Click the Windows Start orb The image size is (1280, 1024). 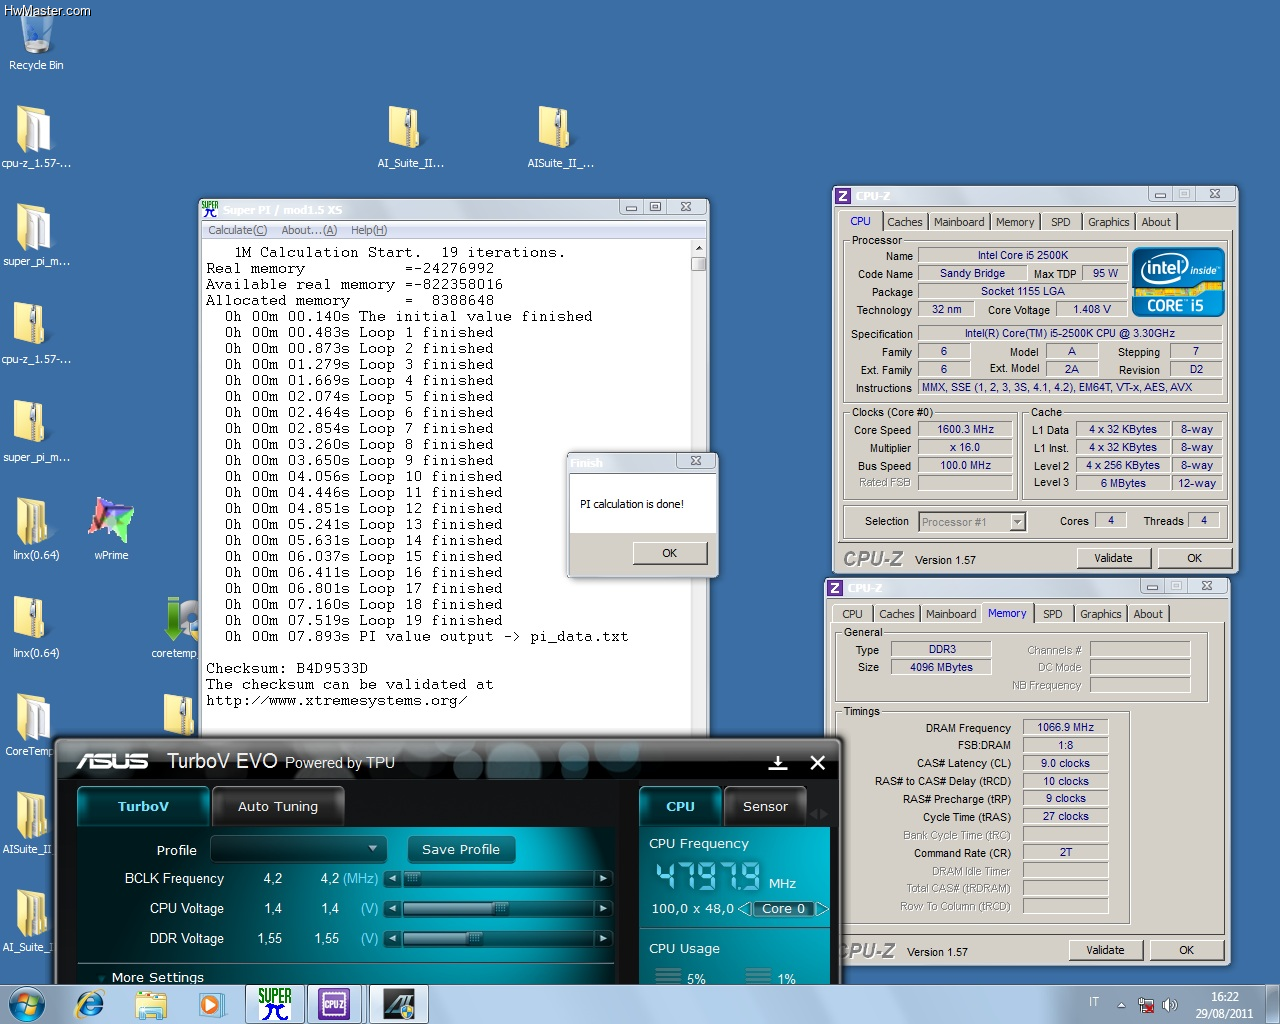tap(26, 1003)
